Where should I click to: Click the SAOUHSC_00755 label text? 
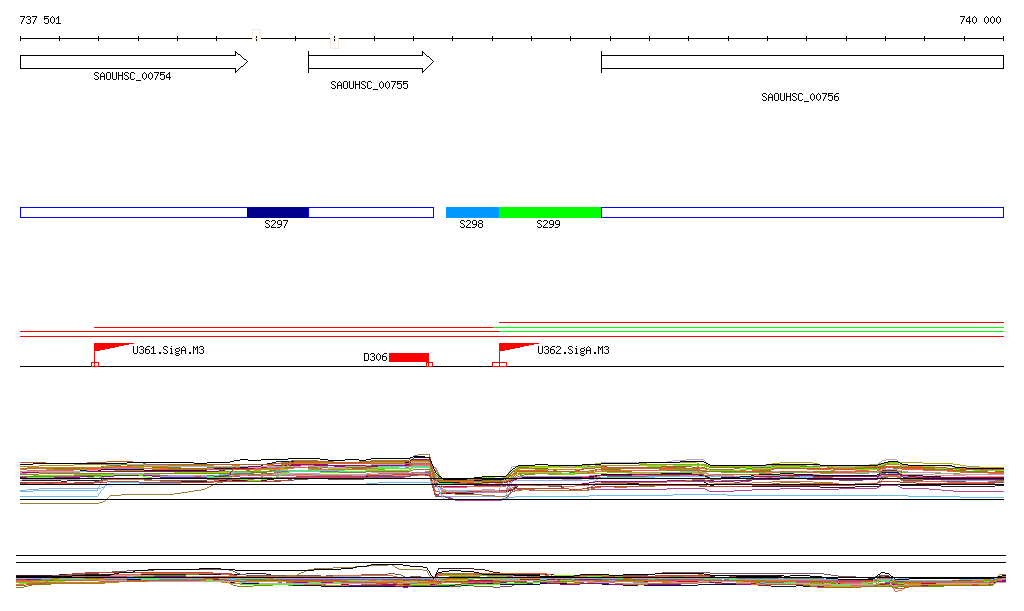click(369, 86)
